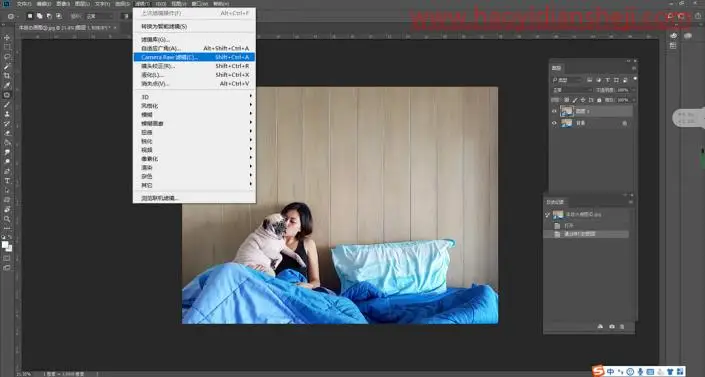The height and width of the screenshot is (377, 705).
Task: Select the Lasso tool
Action: point(7,57)
